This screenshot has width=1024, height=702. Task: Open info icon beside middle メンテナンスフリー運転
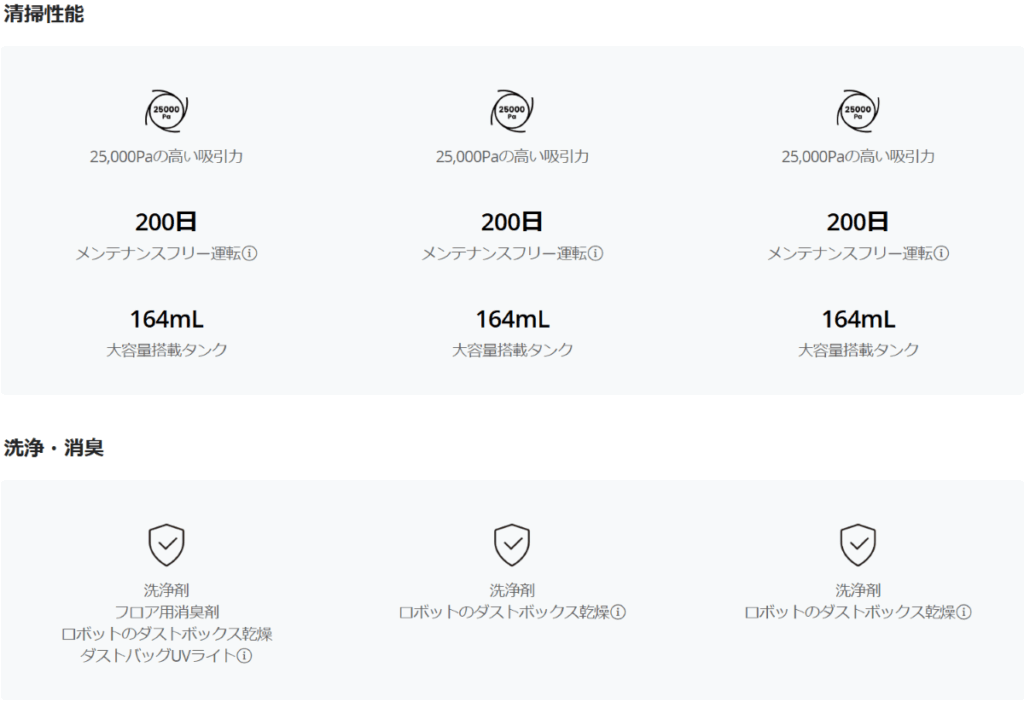pos(596,254)
